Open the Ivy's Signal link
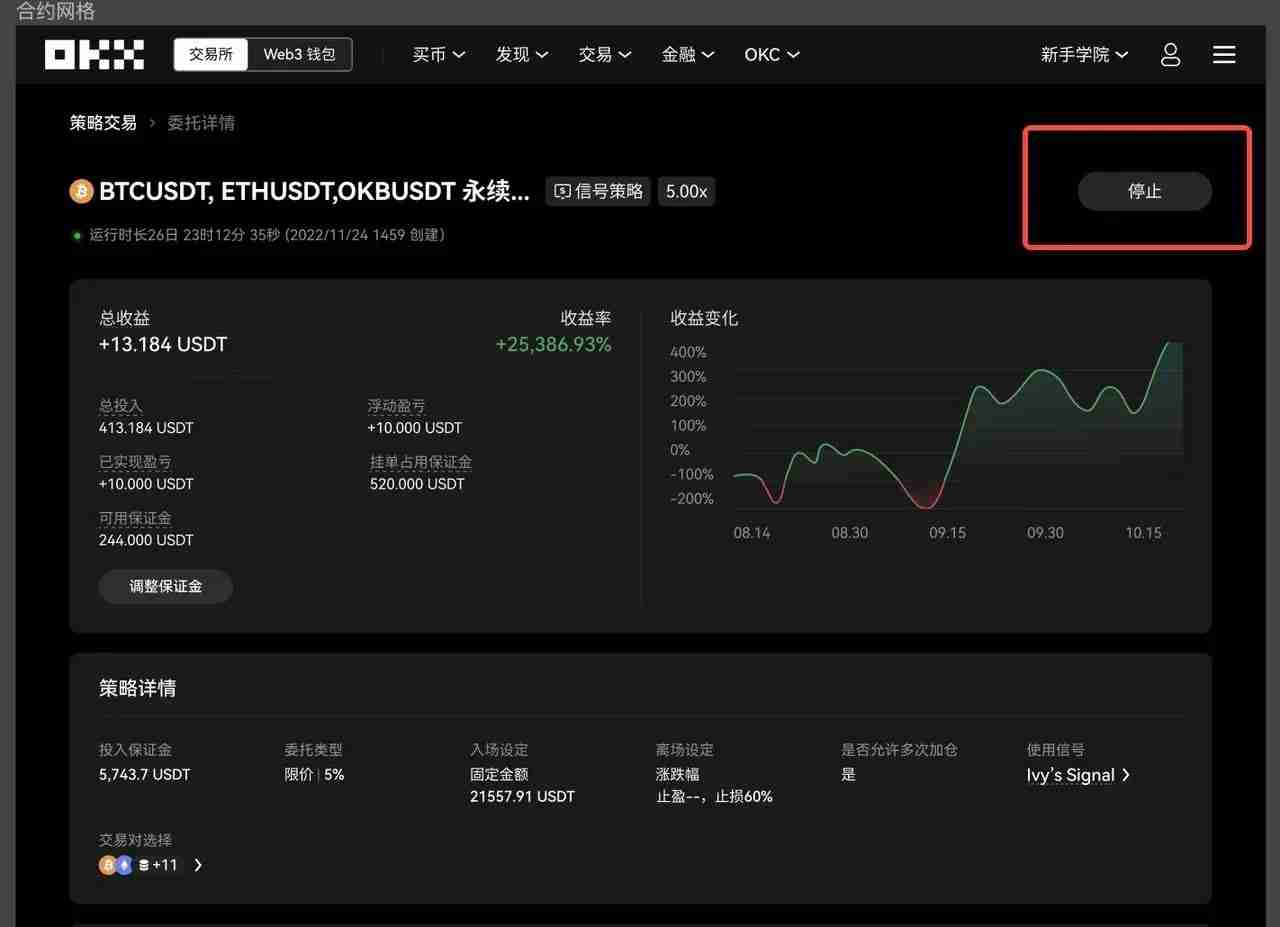This screenshot has height=927, width=1280. (x=1071, y=775)
